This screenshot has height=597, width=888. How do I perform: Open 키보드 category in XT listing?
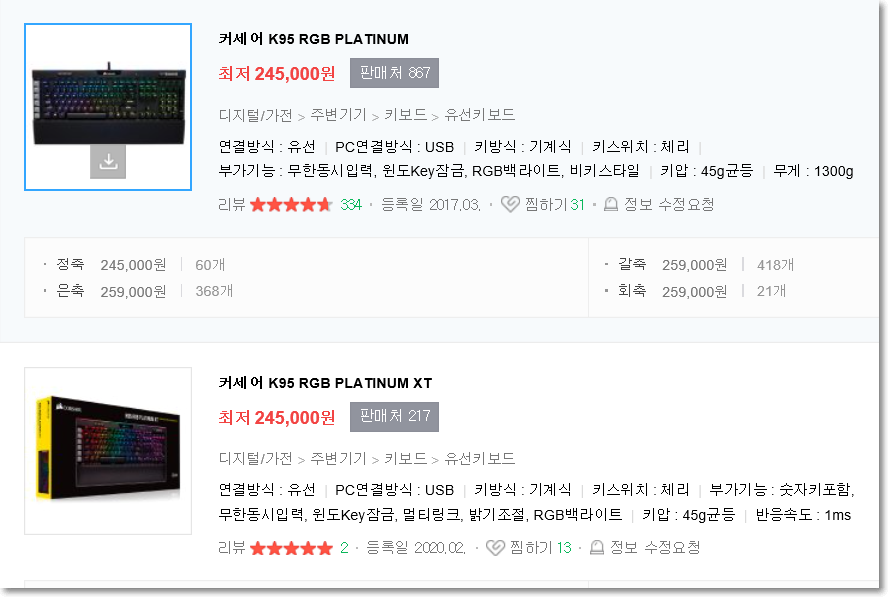[405, 458]
